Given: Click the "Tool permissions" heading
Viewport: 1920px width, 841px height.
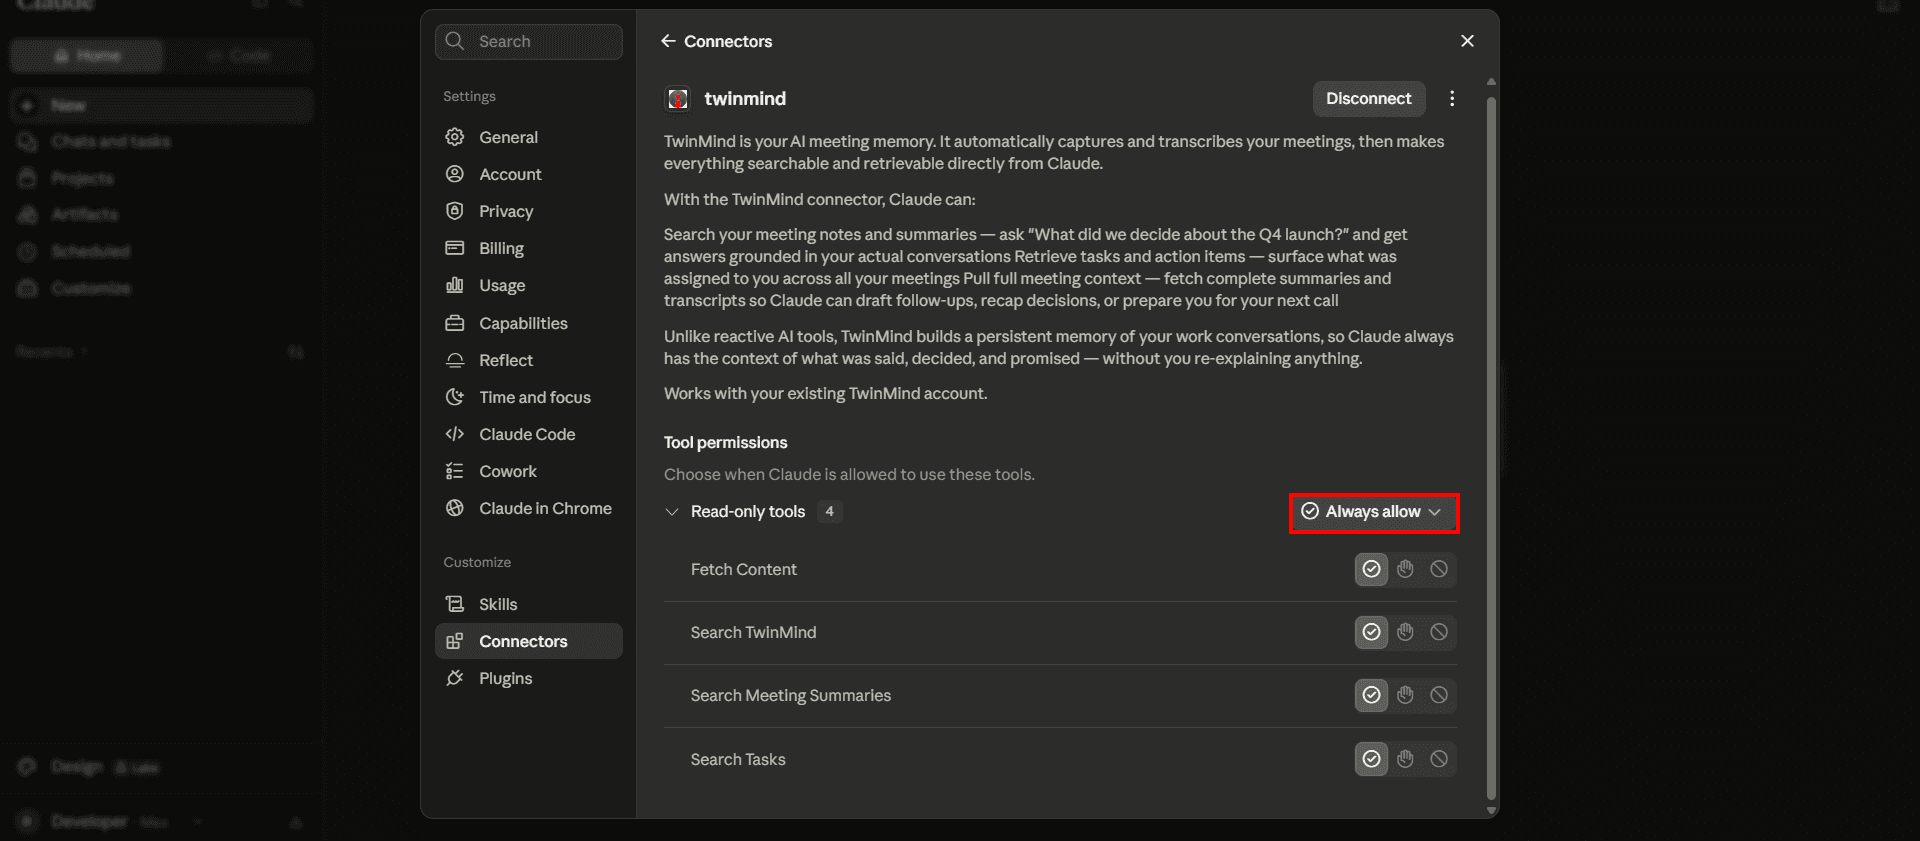Looking at the screenshot, I should [x=726, y=443].
